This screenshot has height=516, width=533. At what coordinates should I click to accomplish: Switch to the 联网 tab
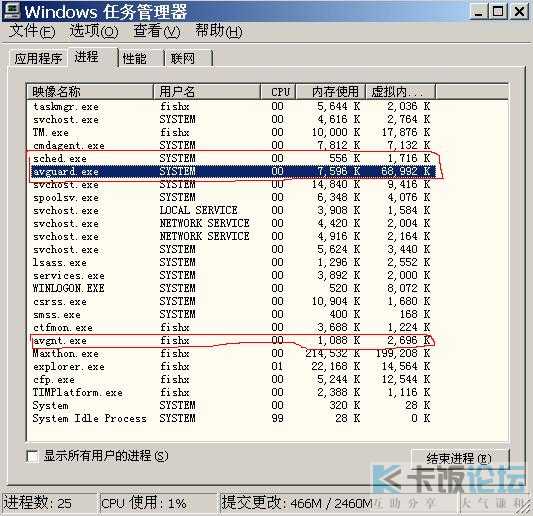(189, 58)
